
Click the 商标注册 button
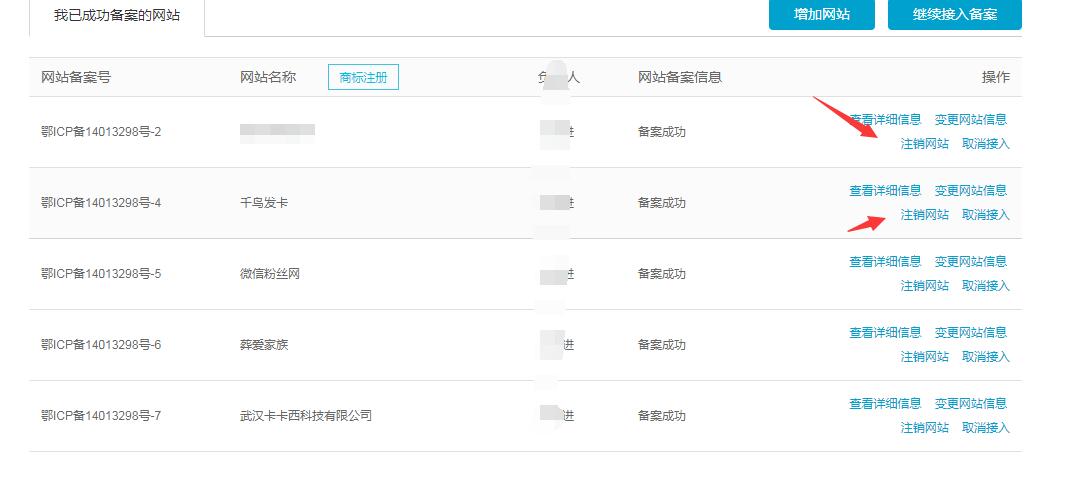click(363, 77)
